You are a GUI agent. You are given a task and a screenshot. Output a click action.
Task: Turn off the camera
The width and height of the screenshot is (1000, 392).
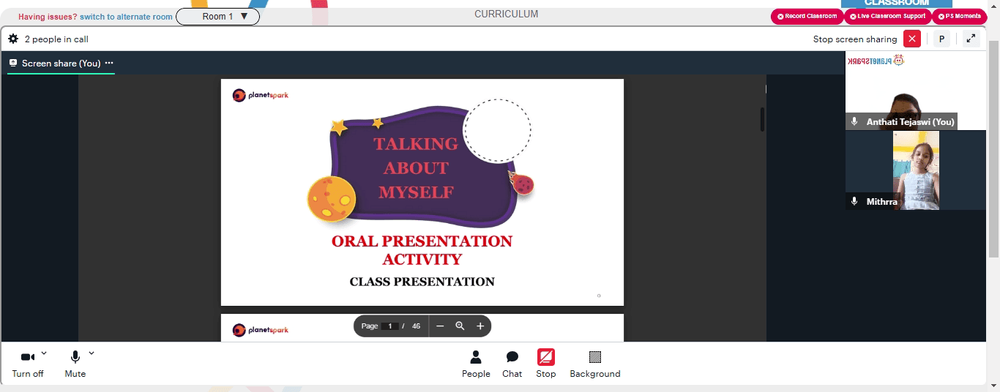click(x=28, y=365)
